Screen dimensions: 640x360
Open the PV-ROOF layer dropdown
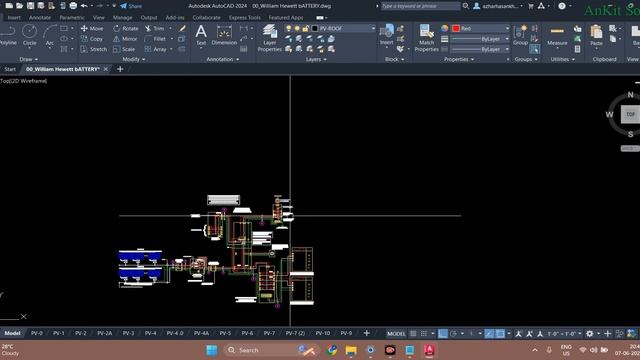(x=373, y=28)
